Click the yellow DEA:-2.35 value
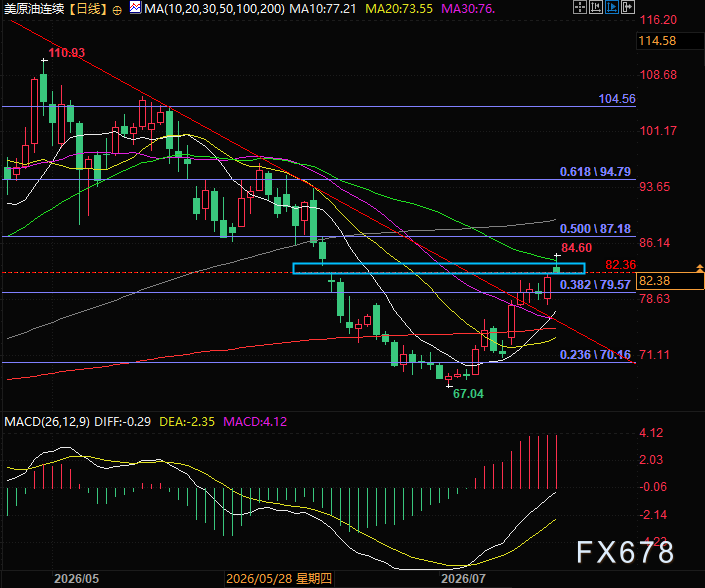The image size is (705, 588). [x=187, y=422]
